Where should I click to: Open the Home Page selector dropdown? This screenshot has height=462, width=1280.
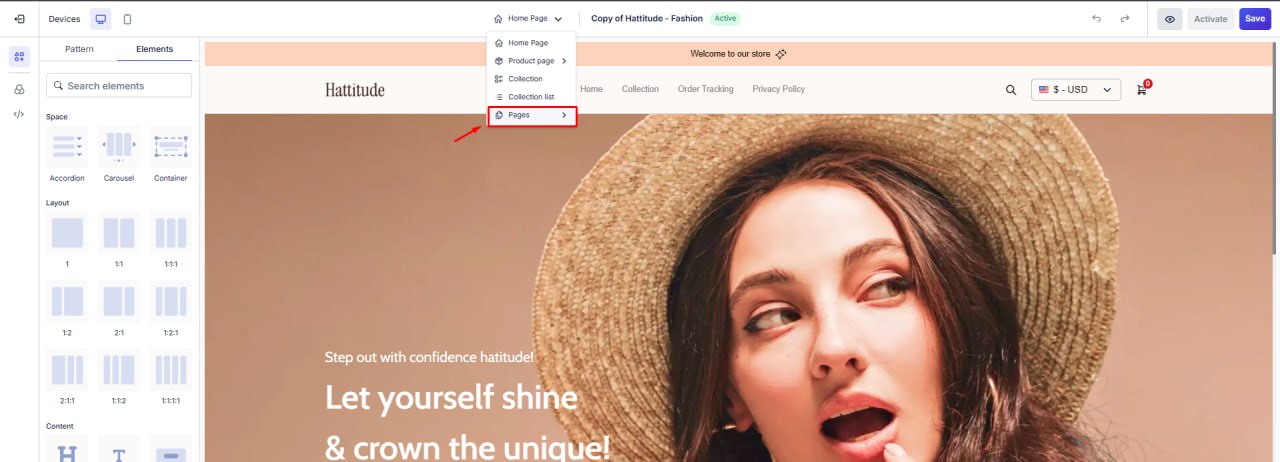[x=528, y=19]
